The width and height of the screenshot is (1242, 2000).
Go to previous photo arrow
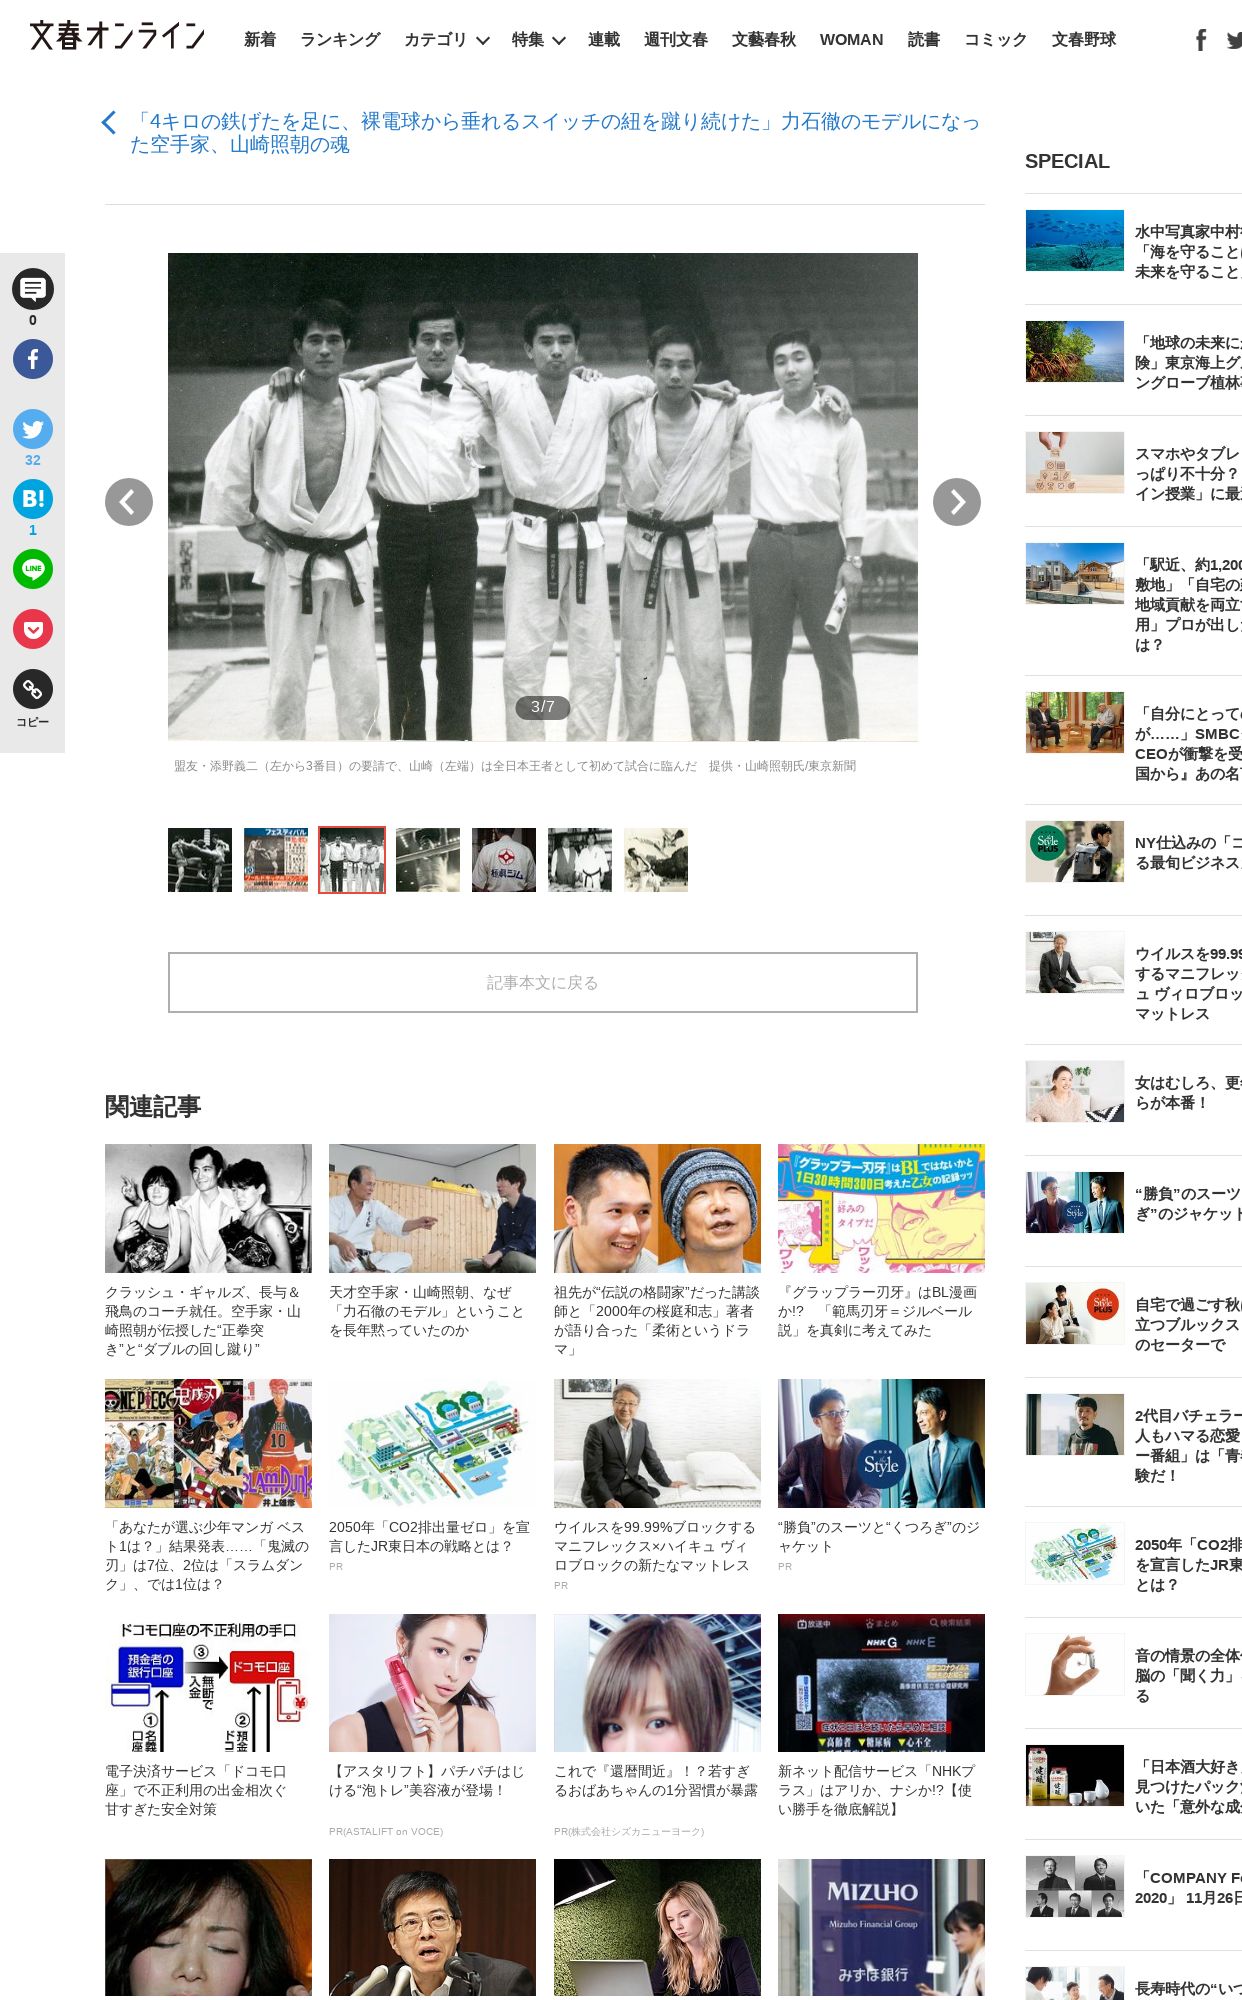(x=129, y=502)
